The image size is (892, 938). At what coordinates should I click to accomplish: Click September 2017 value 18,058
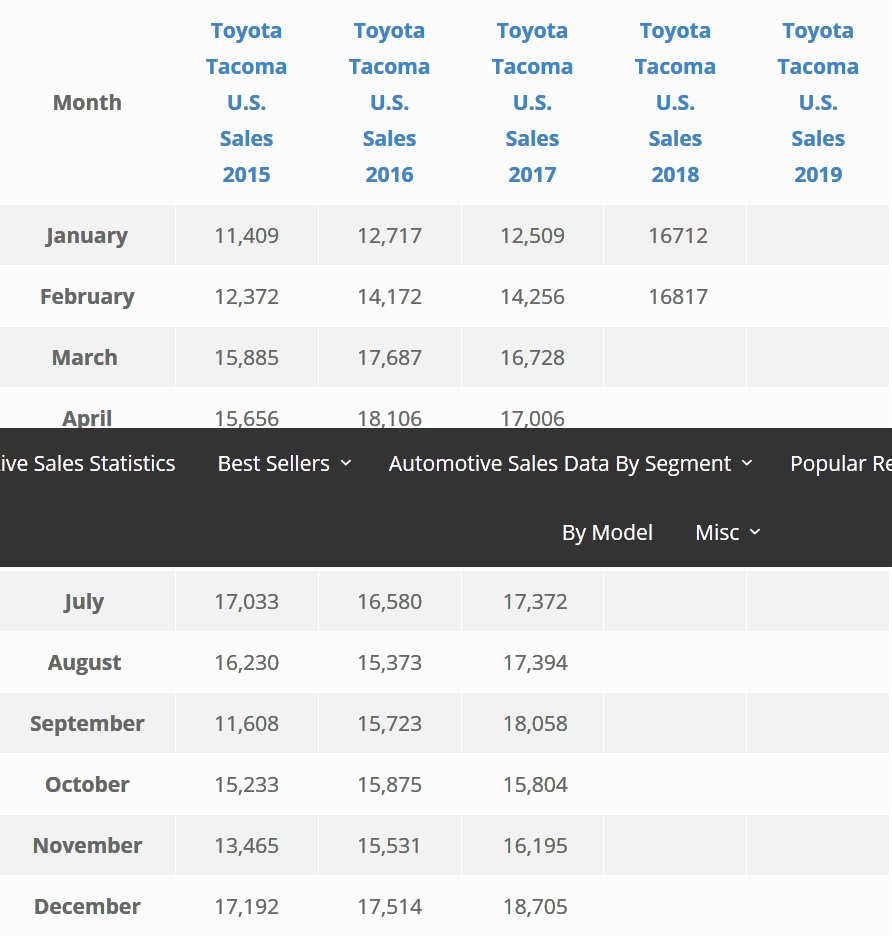535,724
